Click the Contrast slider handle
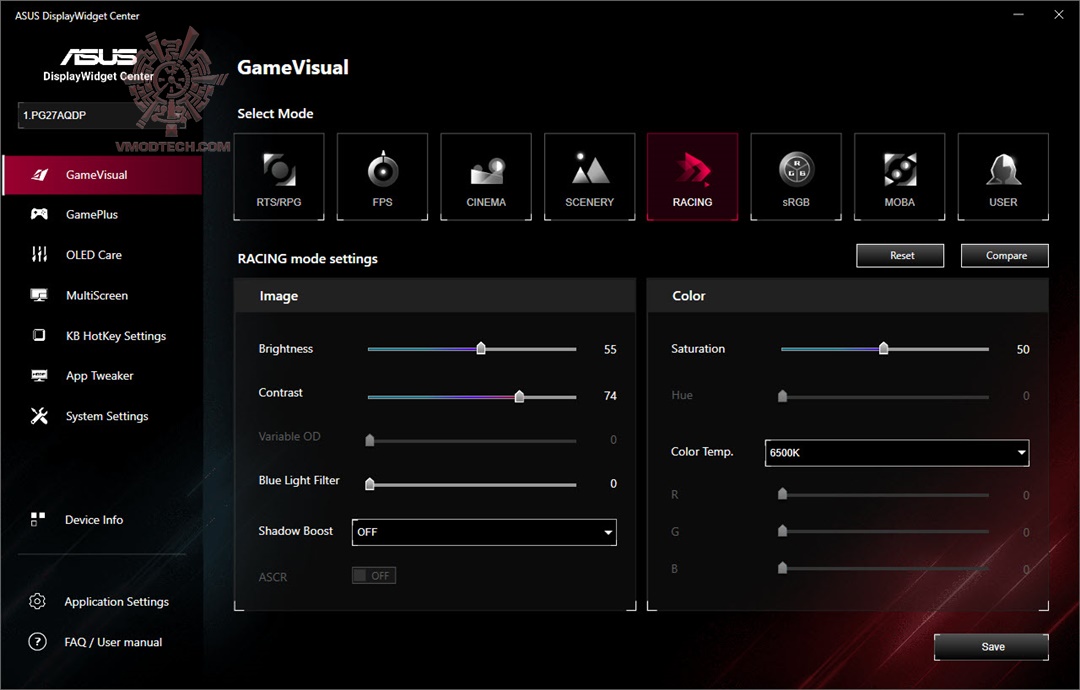 click(x=519, y=396)
